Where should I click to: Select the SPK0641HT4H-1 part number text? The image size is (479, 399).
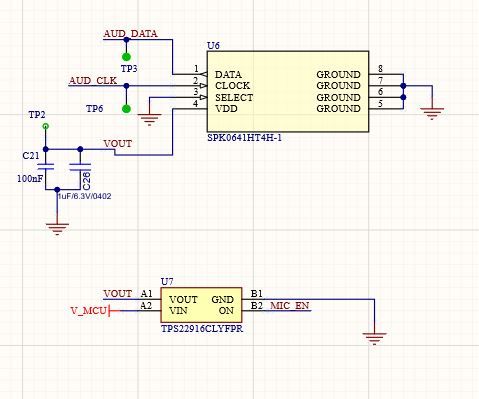coord(245,138)
